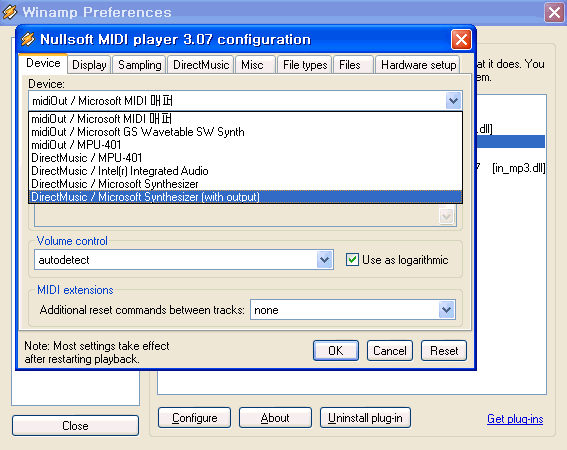Collapse the Device dropdown list arrow

point(453,101)
